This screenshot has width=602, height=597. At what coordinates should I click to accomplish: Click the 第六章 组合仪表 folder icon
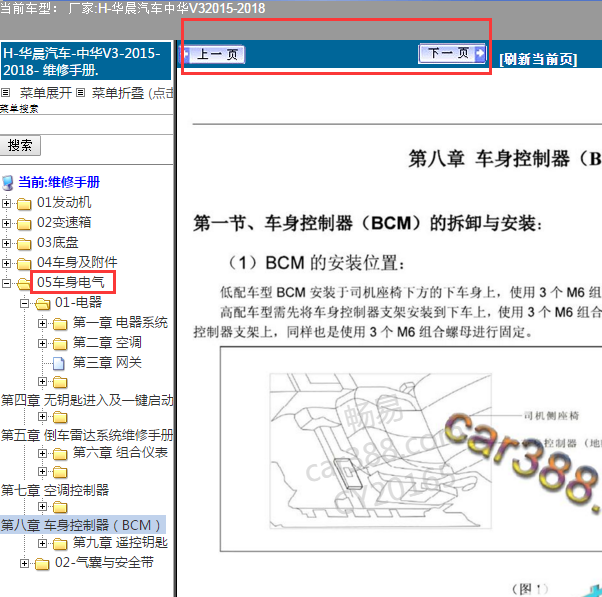tap(60, 454)
